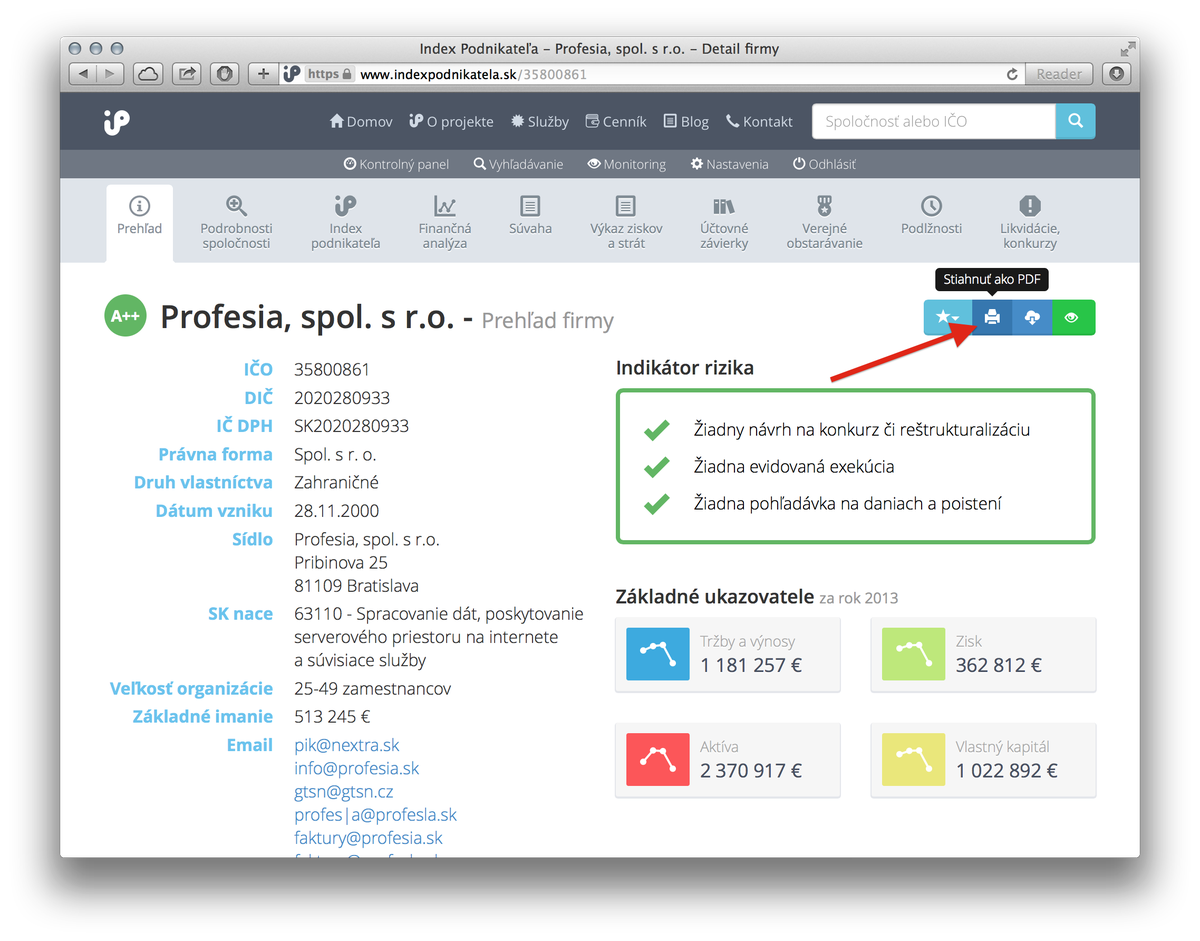Click the iCloud tabs toolbar button

tap(148, 73)
